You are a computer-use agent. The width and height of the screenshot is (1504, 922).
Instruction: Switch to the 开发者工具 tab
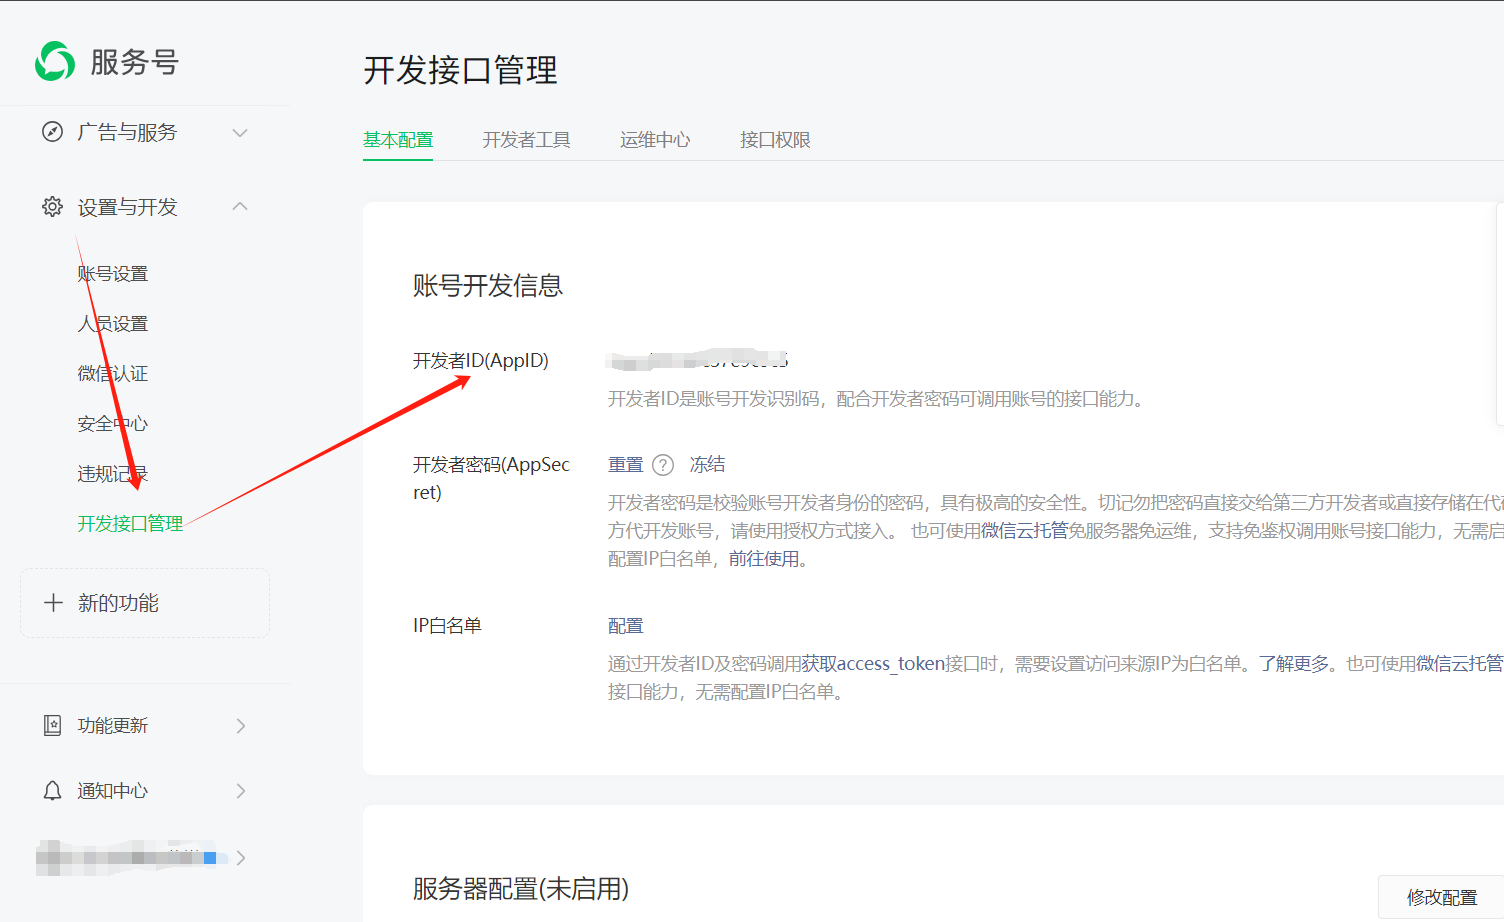[x=526, y=140]
